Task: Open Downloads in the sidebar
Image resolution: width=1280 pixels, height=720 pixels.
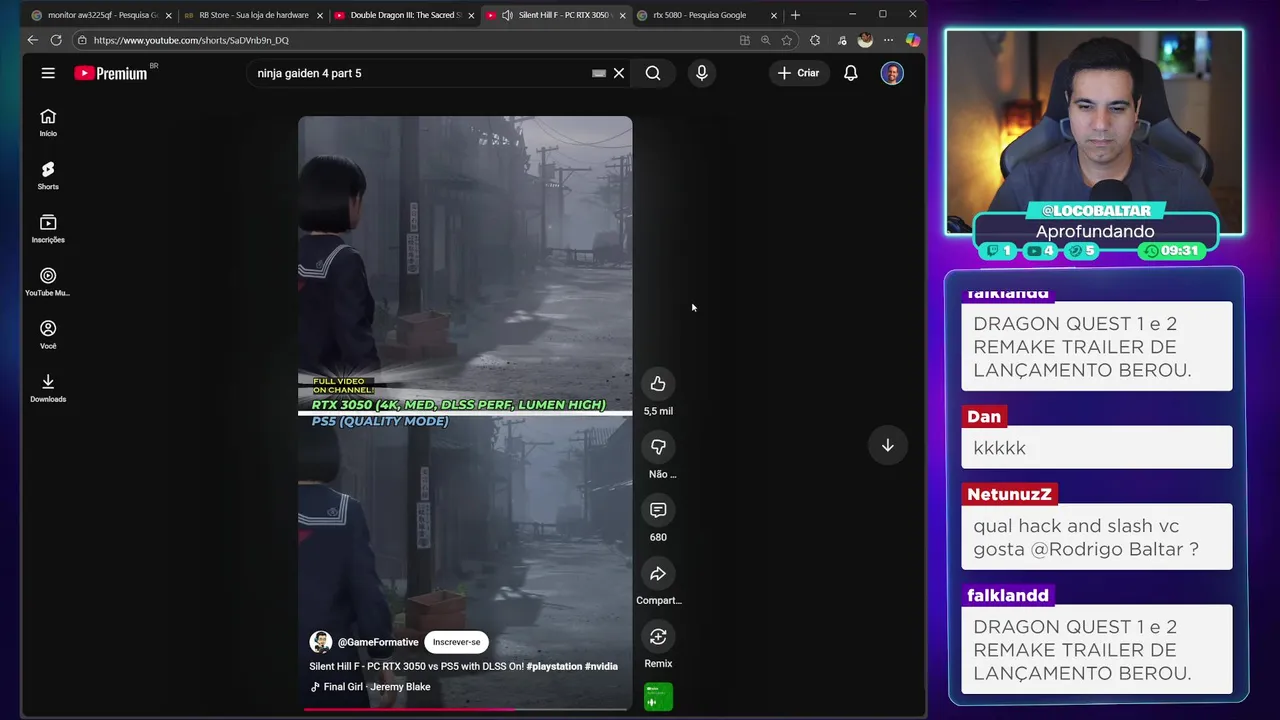Action: (x=48, y=388)
